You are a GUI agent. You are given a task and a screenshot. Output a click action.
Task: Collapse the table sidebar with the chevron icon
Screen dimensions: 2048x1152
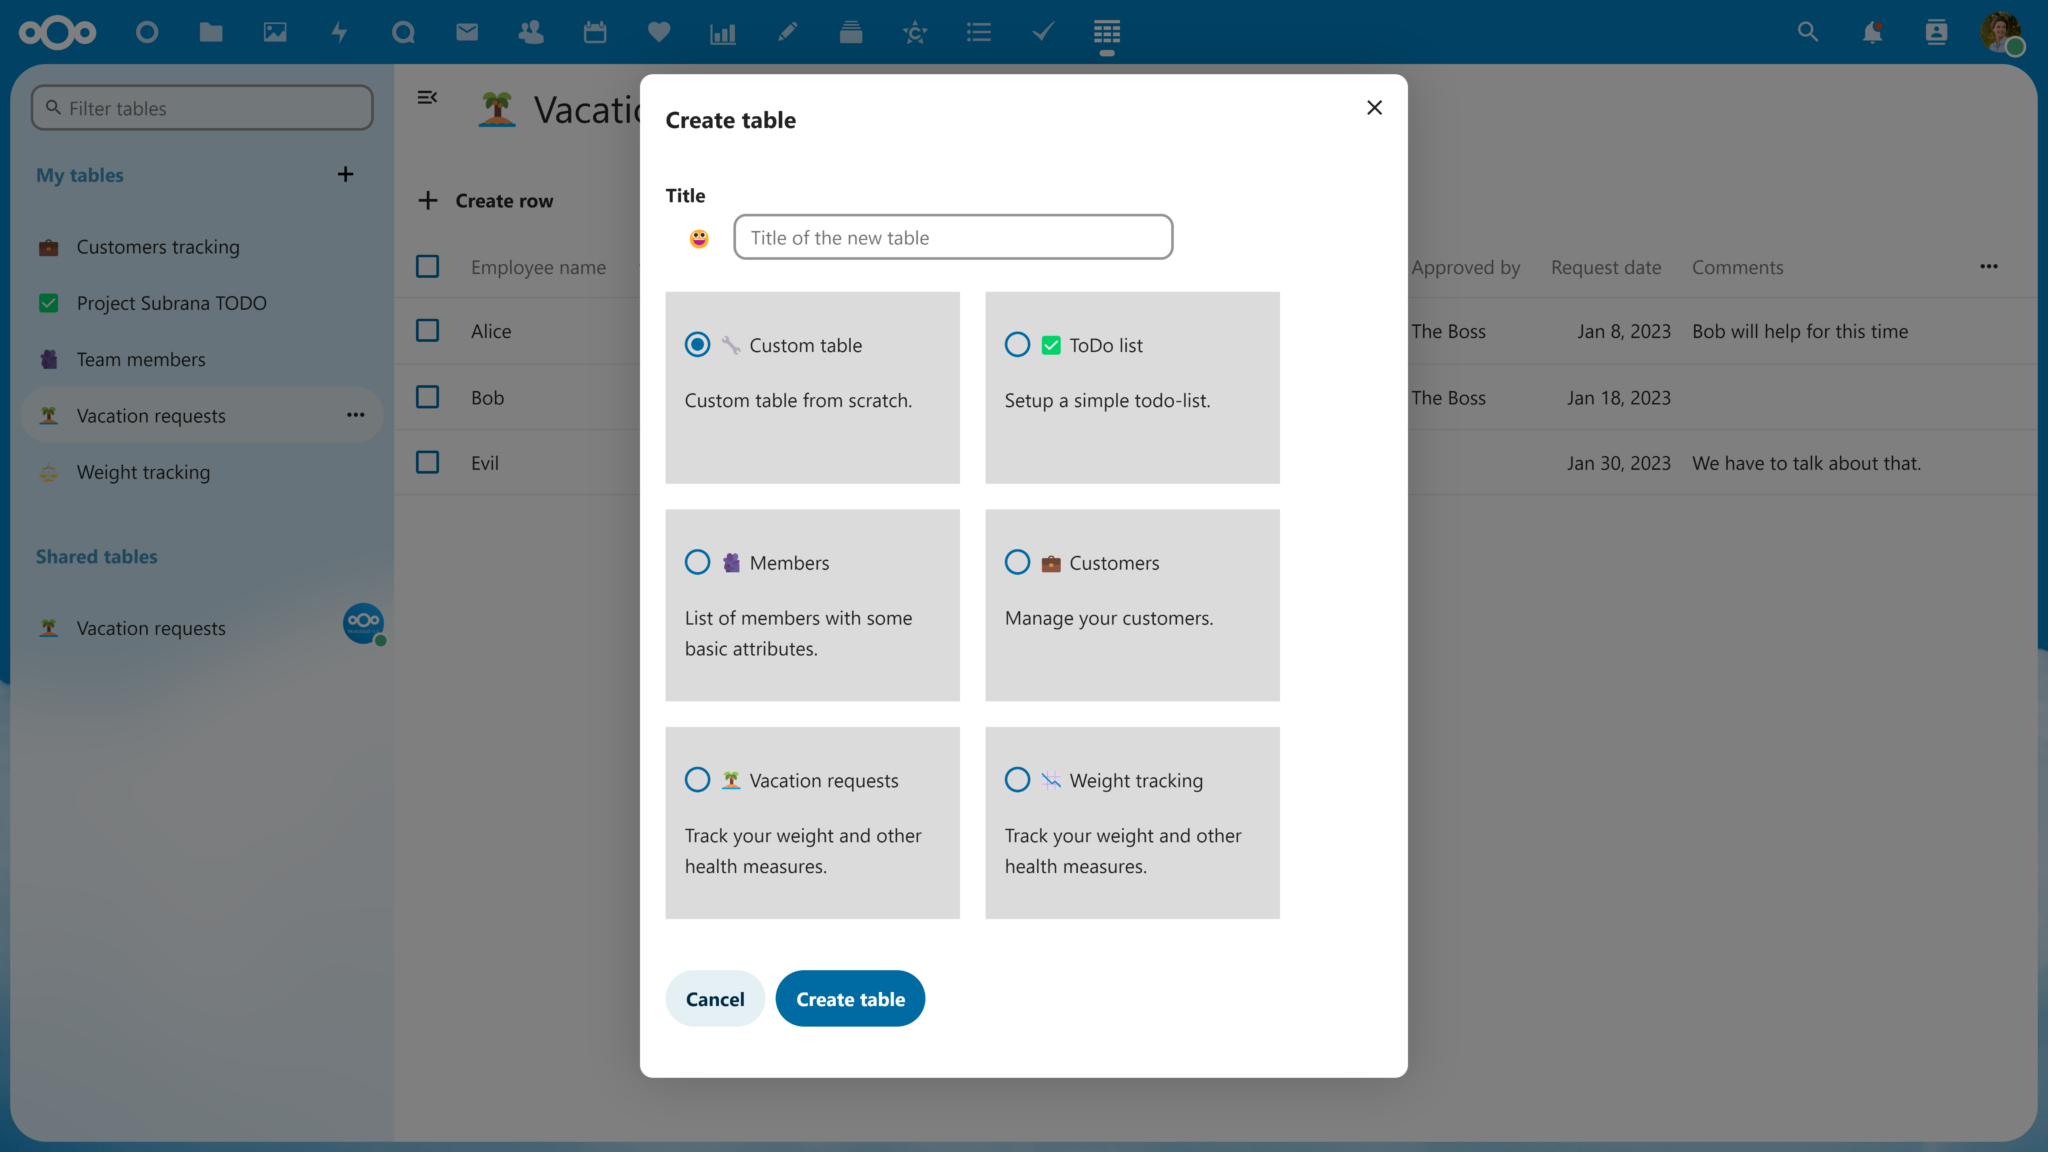tap(428, 97)
